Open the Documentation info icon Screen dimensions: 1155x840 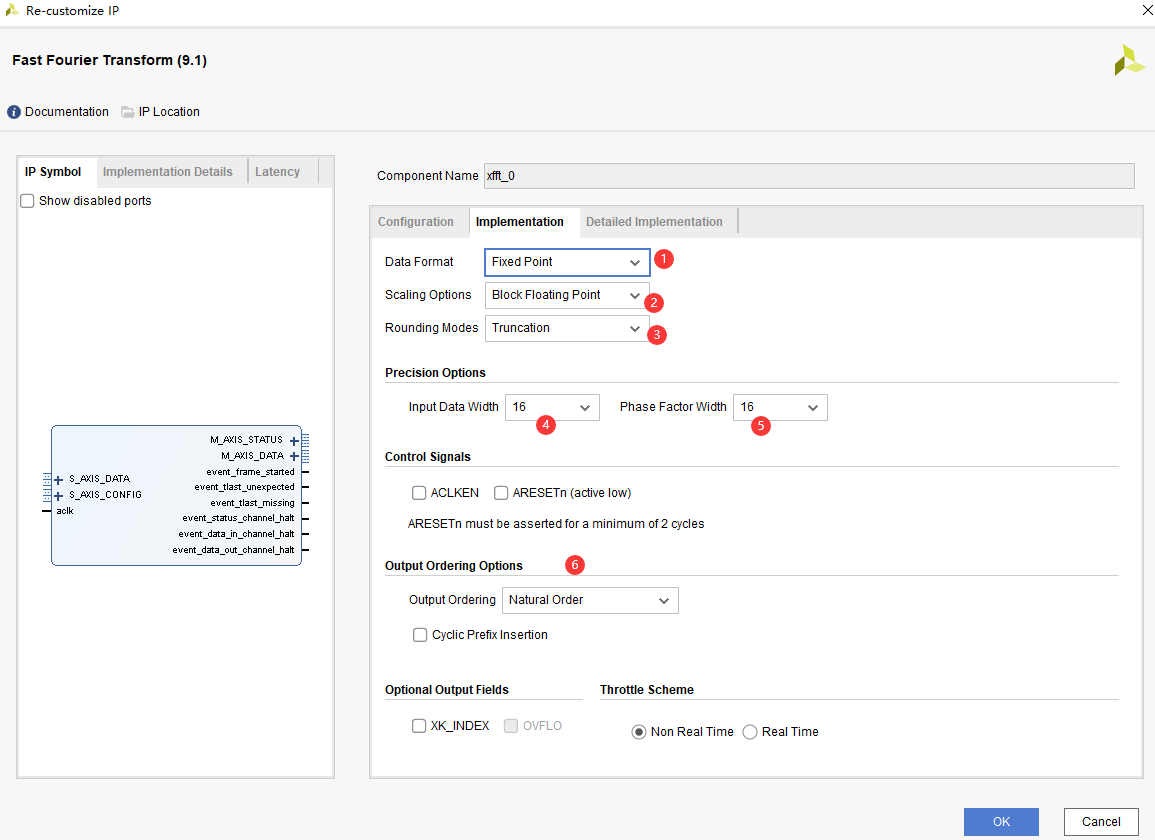tap(14, 112)
